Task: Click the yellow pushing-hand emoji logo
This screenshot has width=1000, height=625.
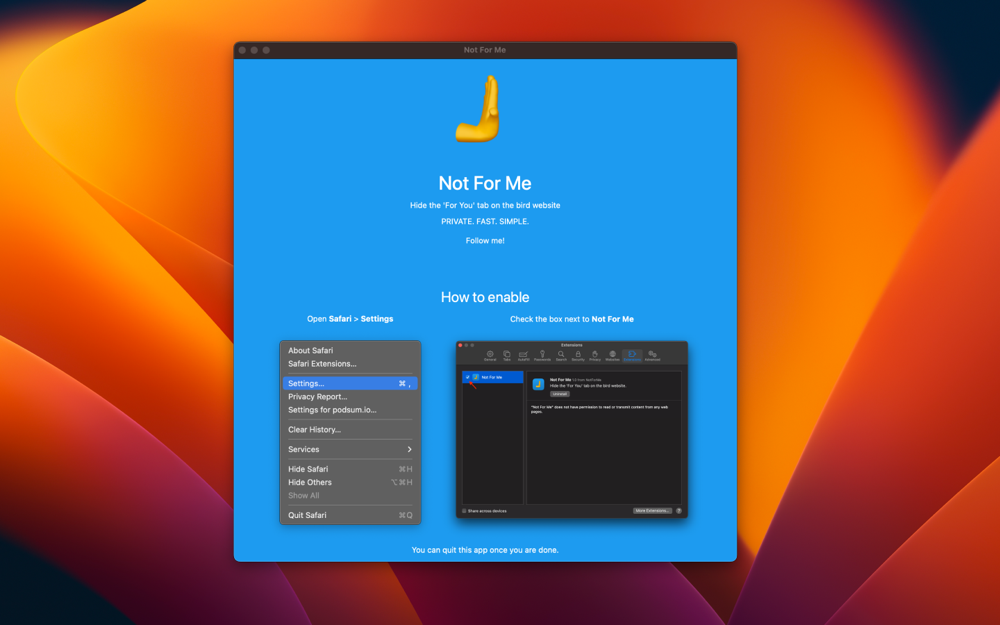Action: click(478, 108)
